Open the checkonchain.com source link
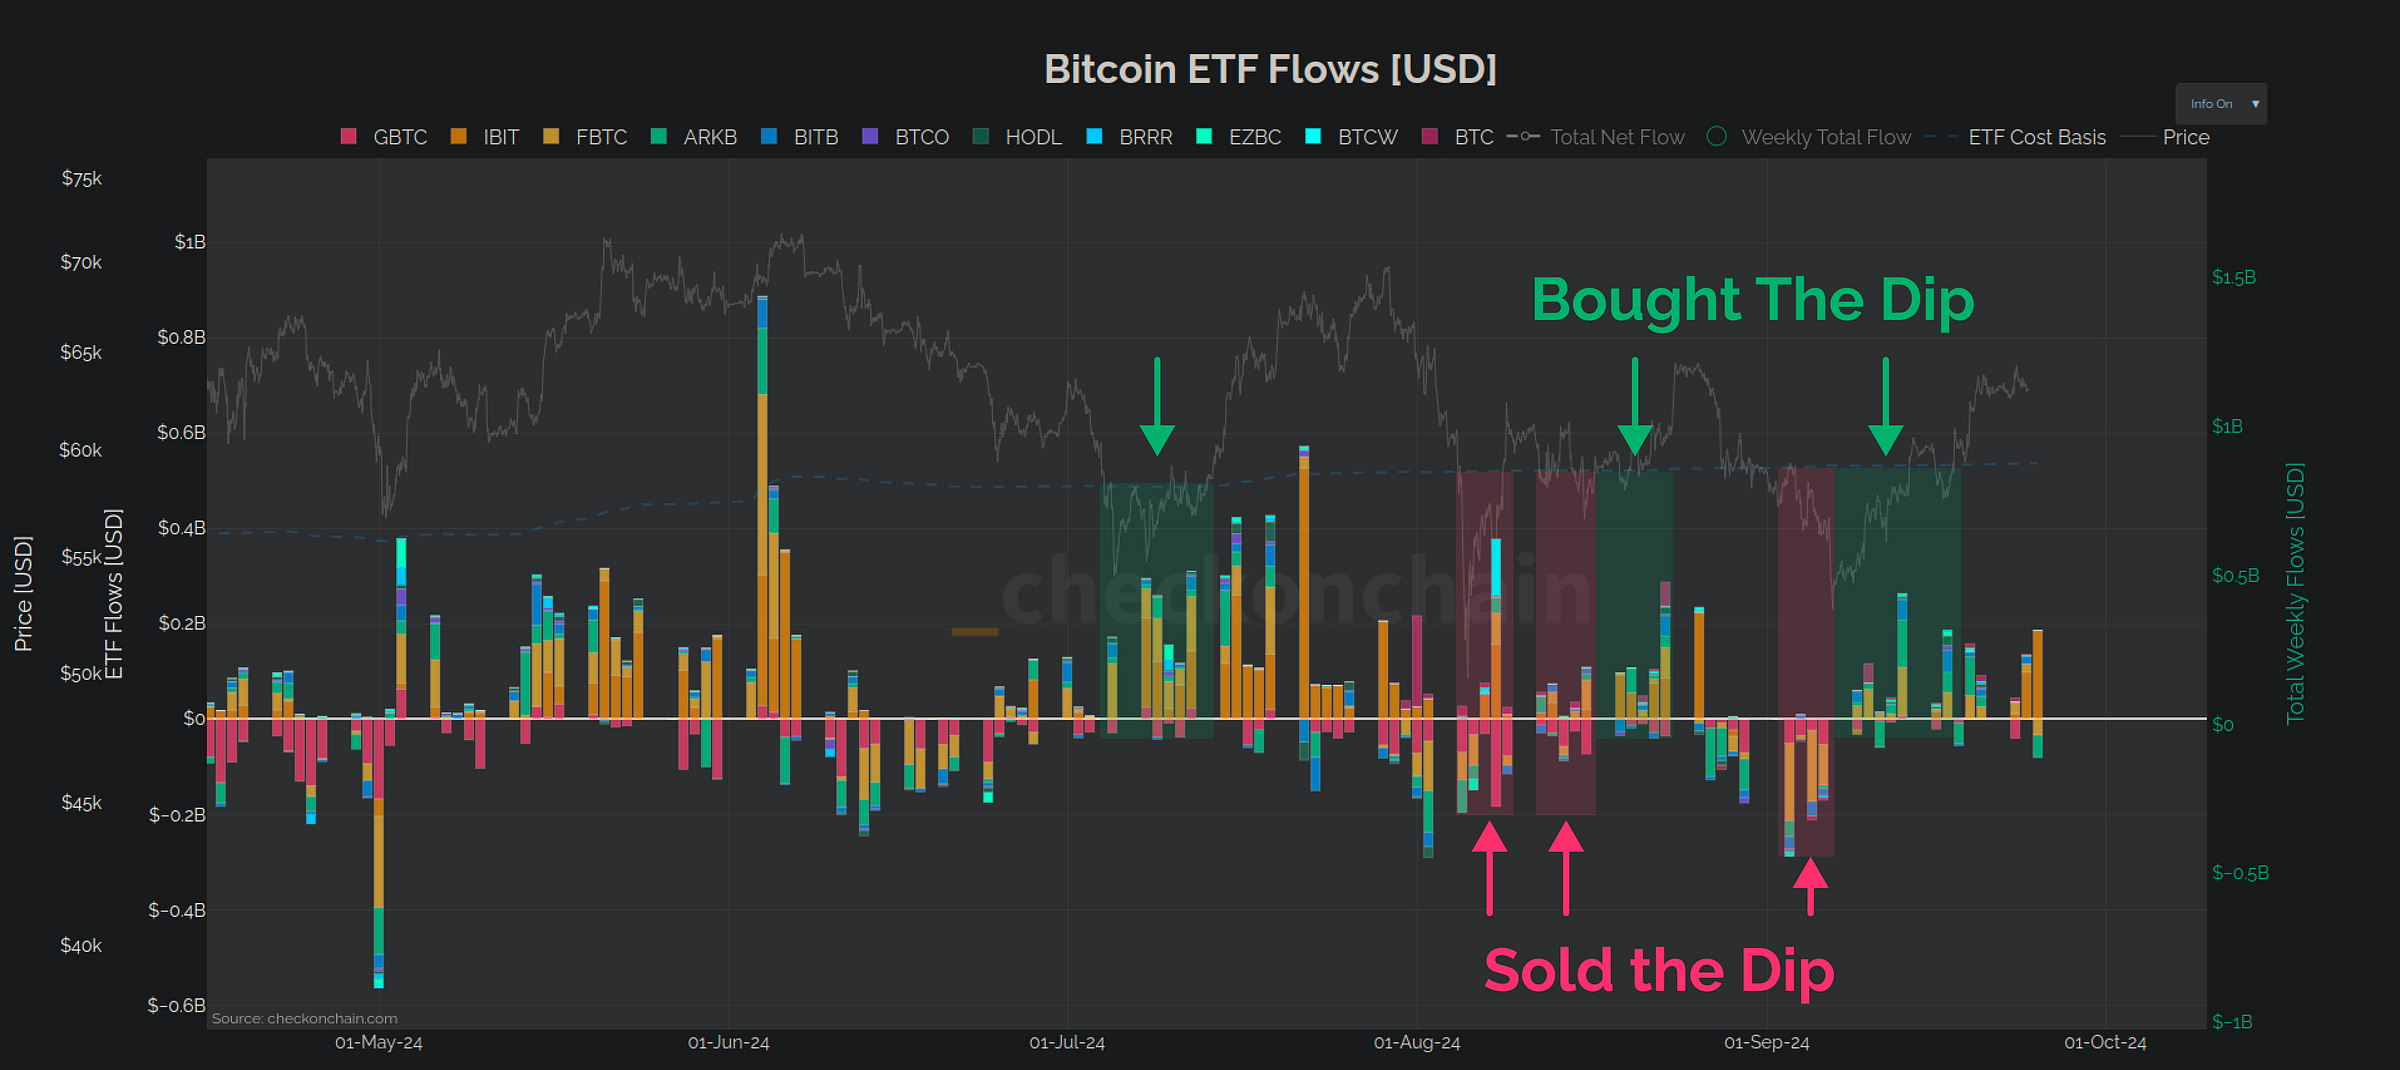 (304, 1017)
